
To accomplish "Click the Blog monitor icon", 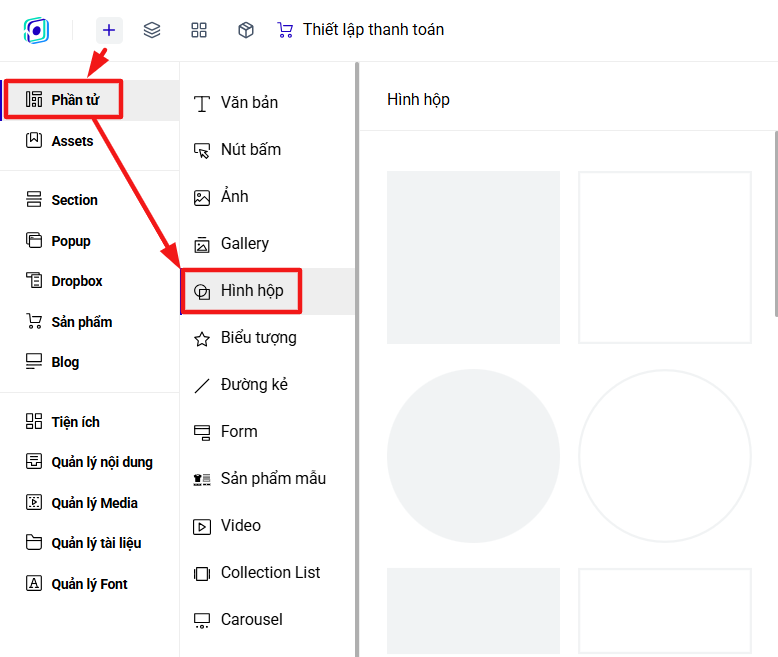I will tap(34, 361).
